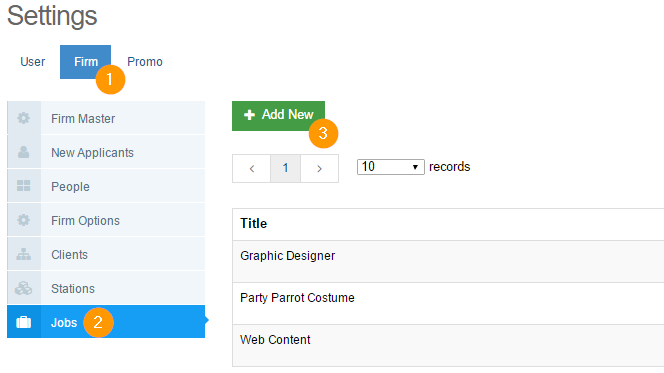
Task: Click the Firm Master gear icon
Action: coord(24,118)
